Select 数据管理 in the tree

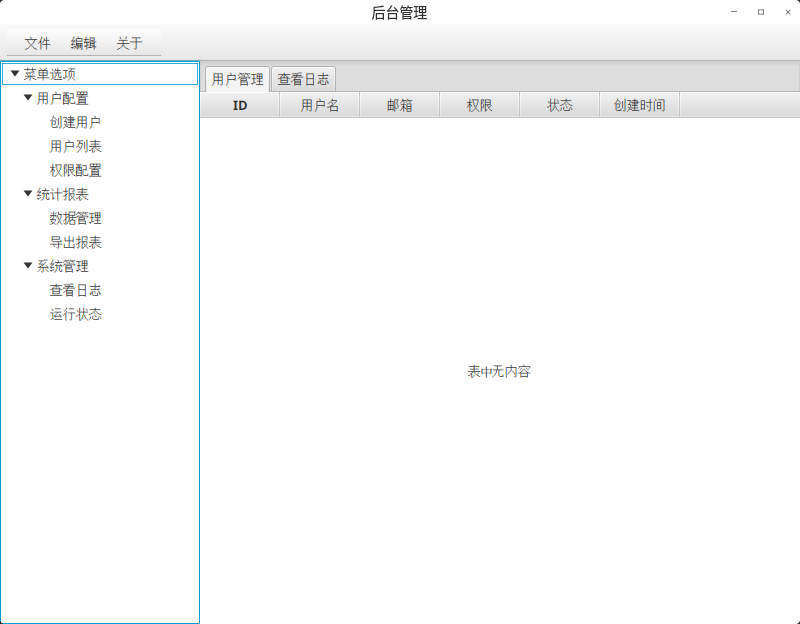coord(76,218)
